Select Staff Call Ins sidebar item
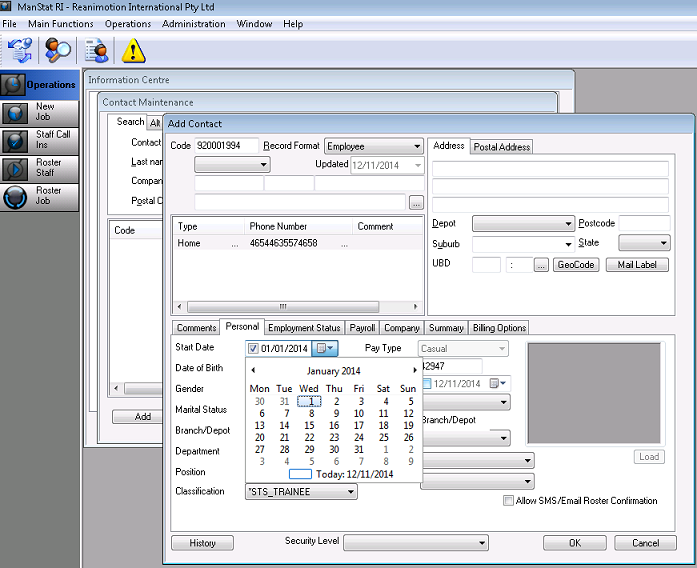This screenshot has width=697, height=568. (x=40, y=140)
